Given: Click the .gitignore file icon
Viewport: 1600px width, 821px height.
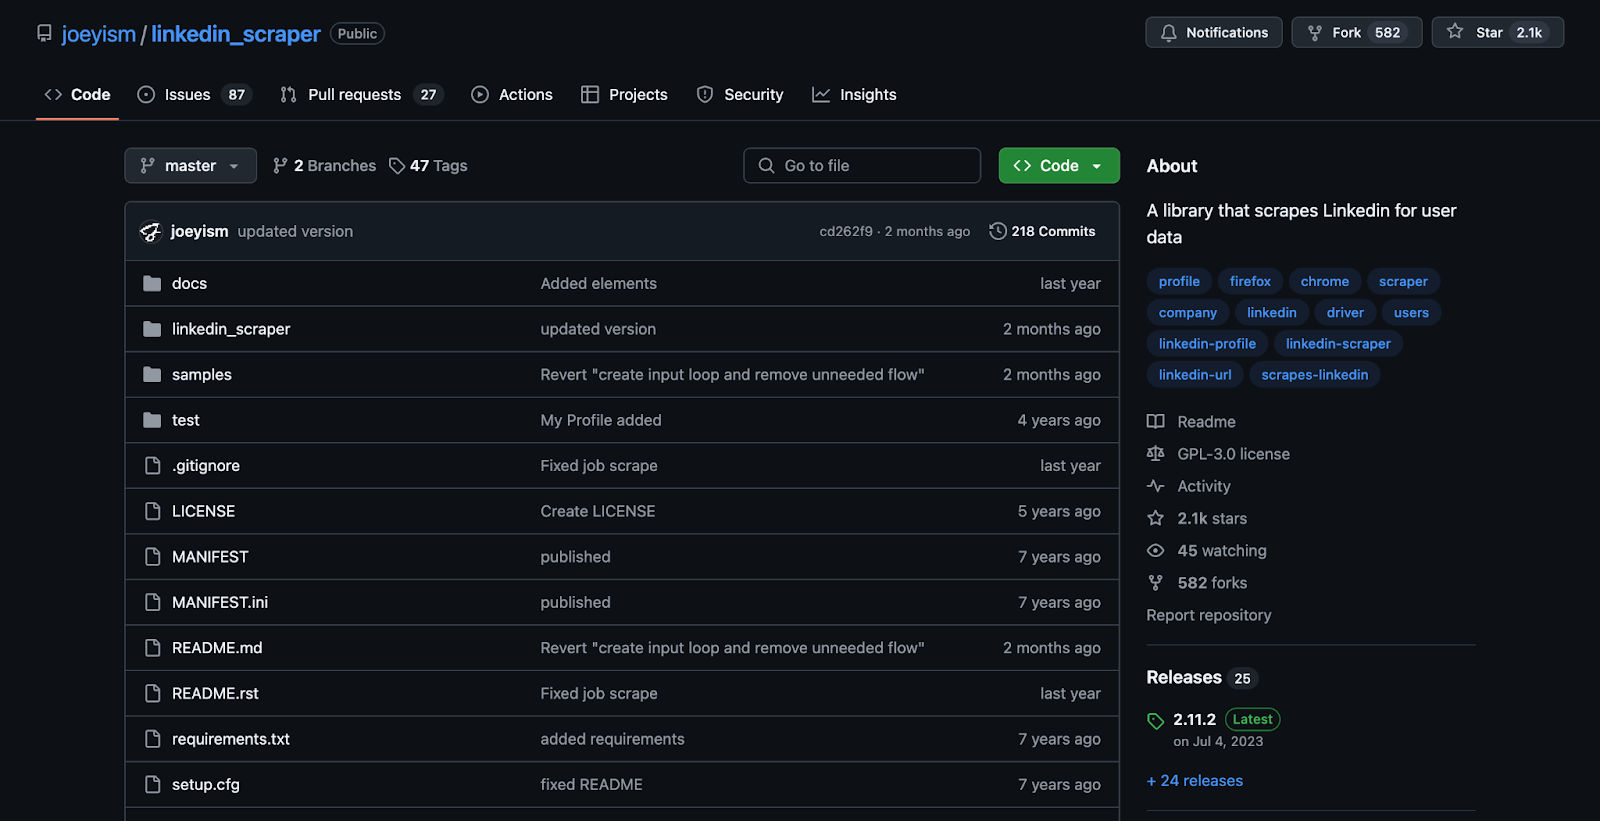Looking at the screenshot, I should click(x=152, y=466).
